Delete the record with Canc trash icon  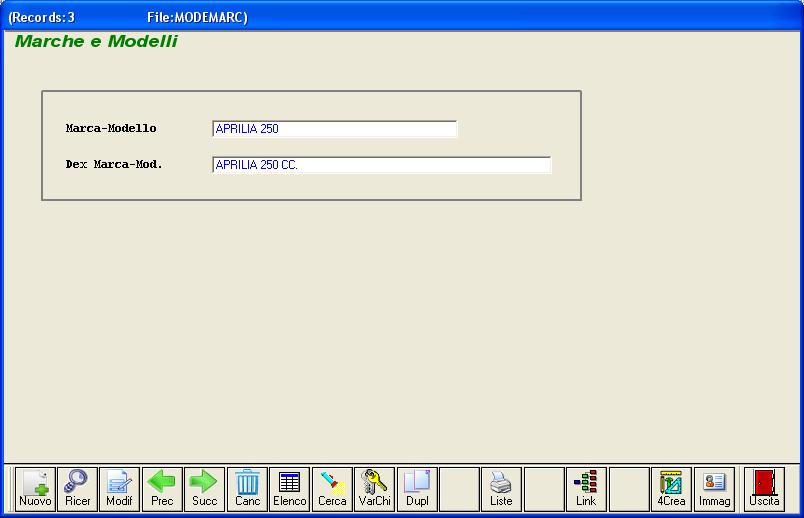tap(247, 489)
